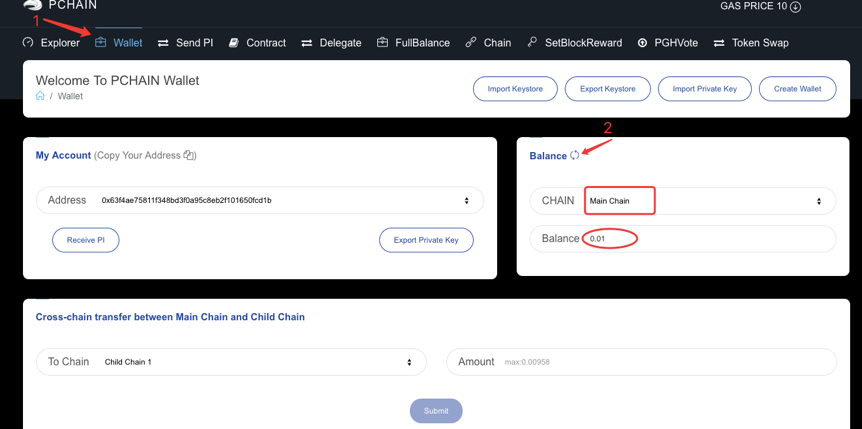
Task: Click the Import Keystore button
Action: click(x=515, y=89)
